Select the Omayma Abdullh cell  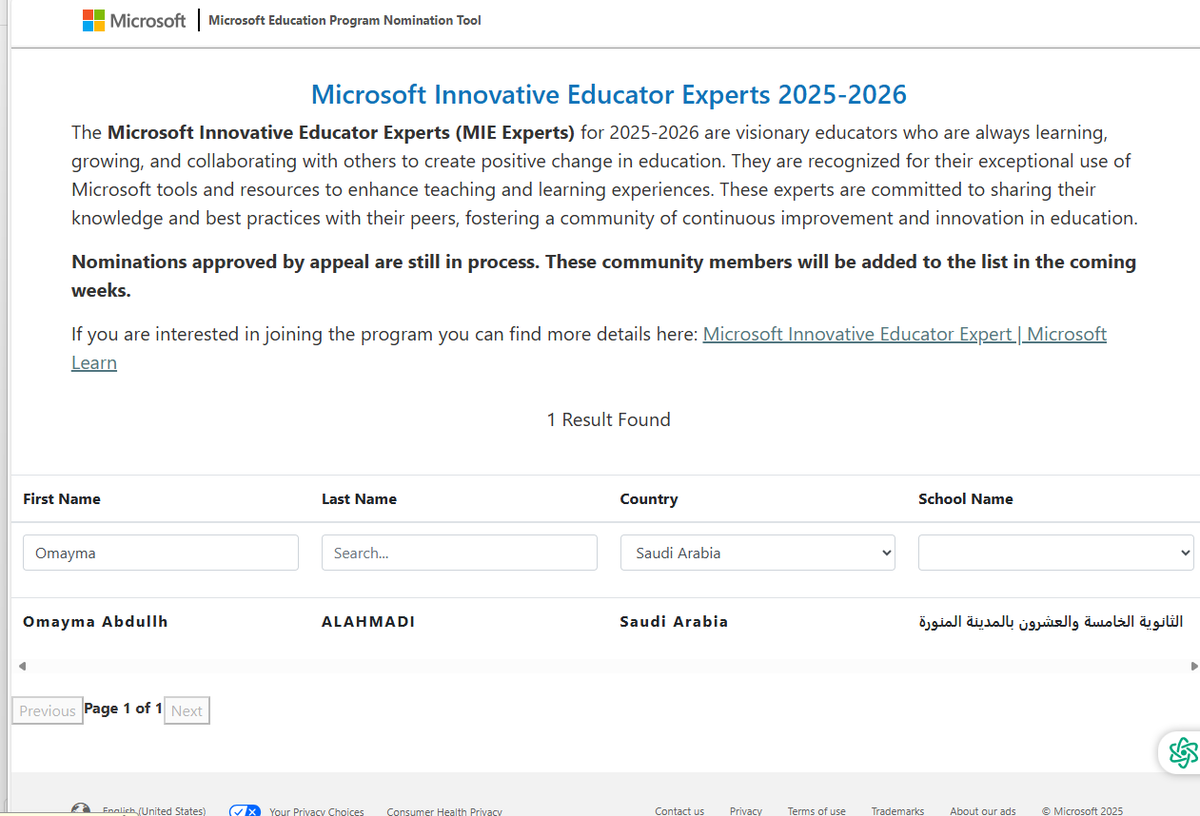point(95,622)
